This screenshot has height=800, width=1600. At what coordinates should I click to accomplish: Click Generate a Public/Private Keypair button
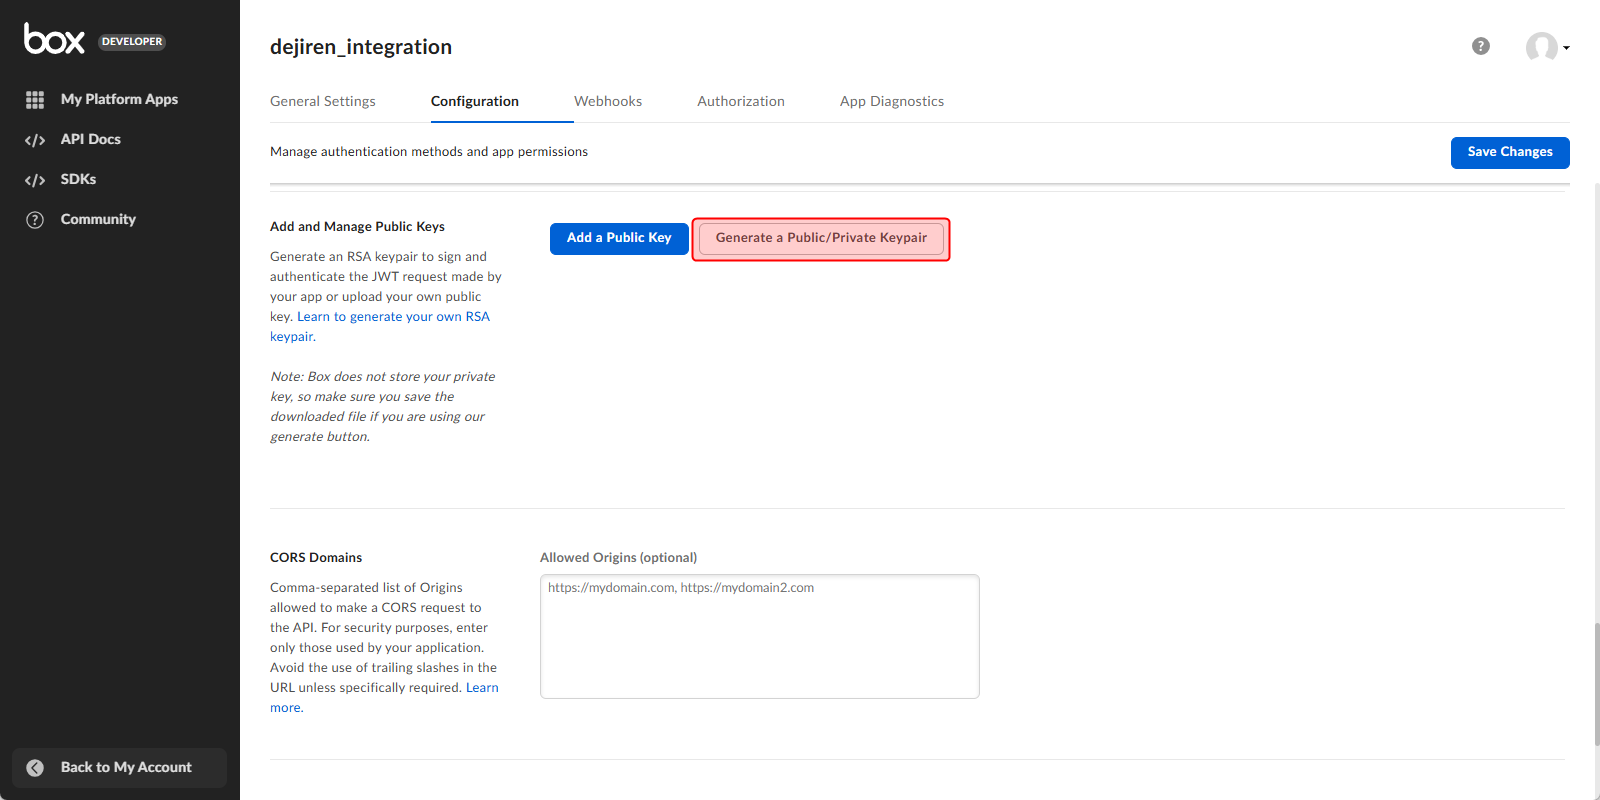coord(821,238)
